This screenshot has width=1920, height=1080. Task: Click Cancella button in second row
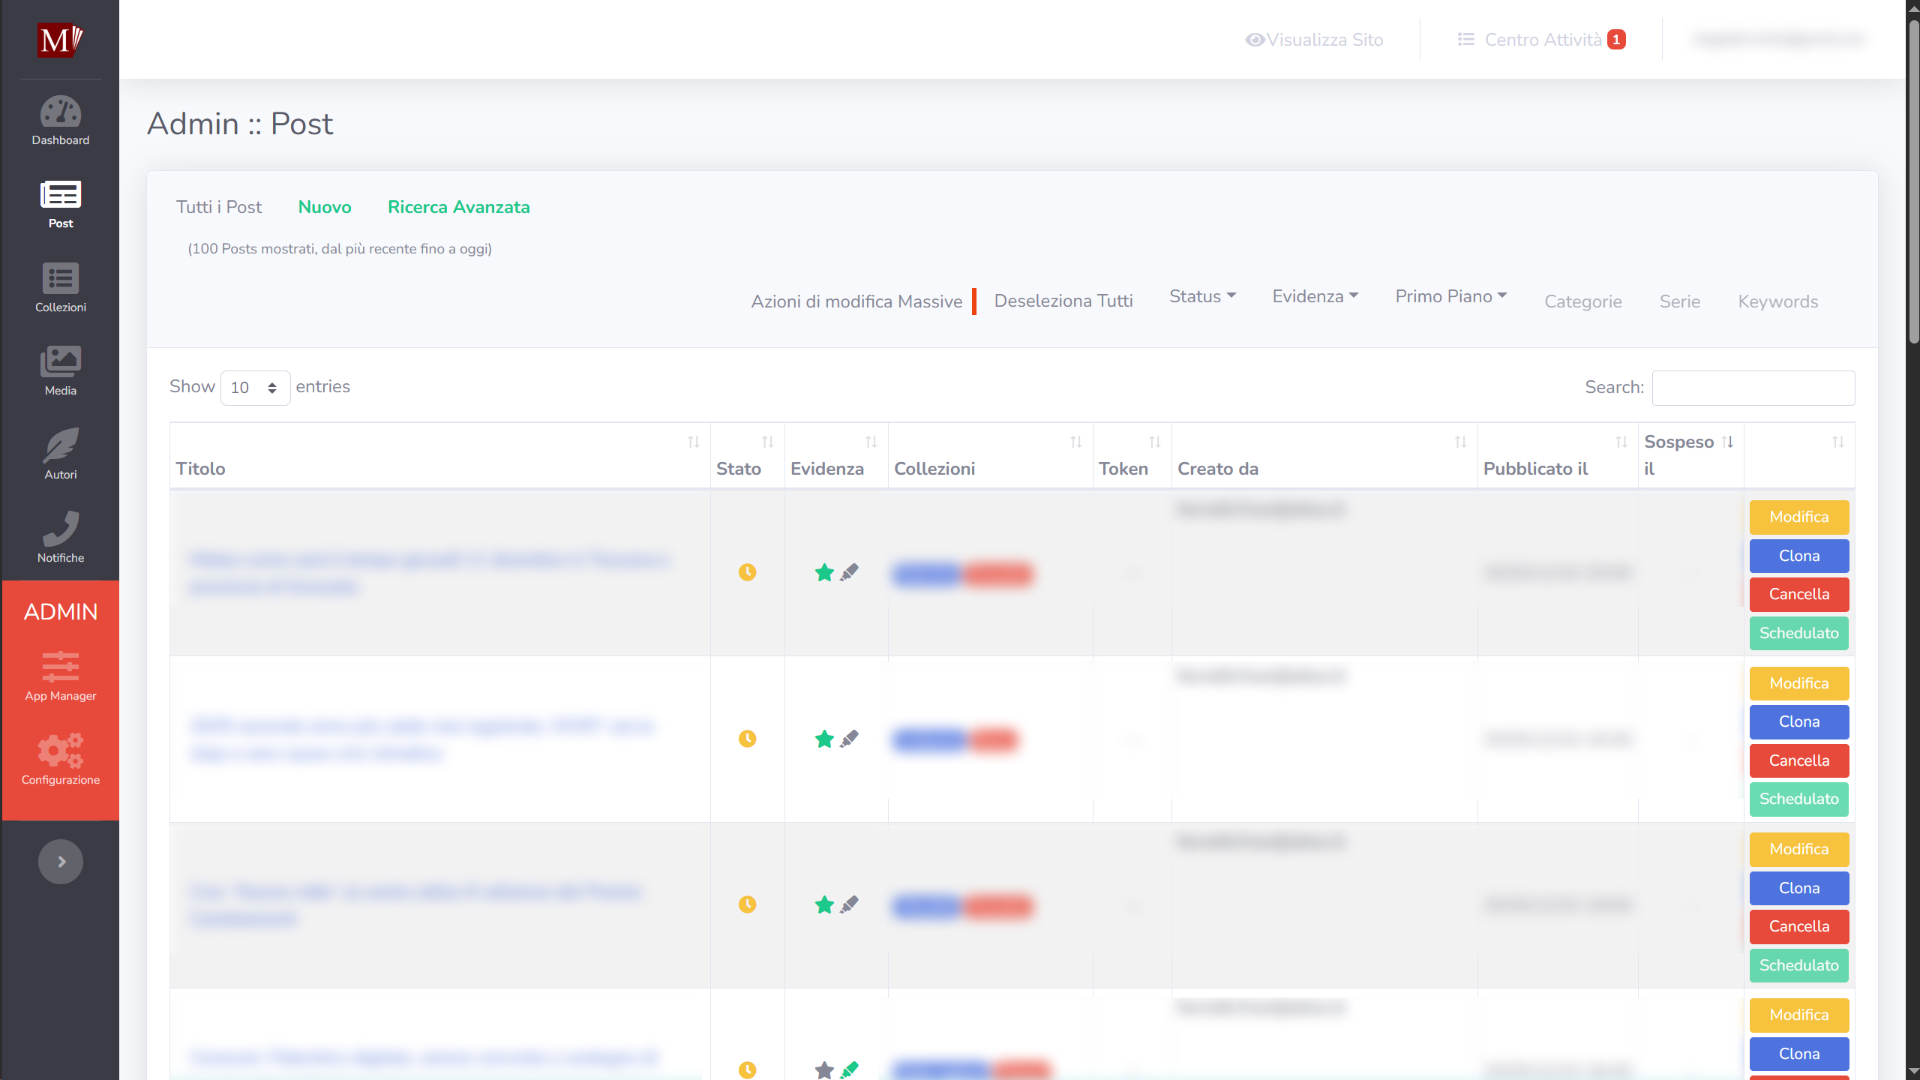click(1798, 761)
